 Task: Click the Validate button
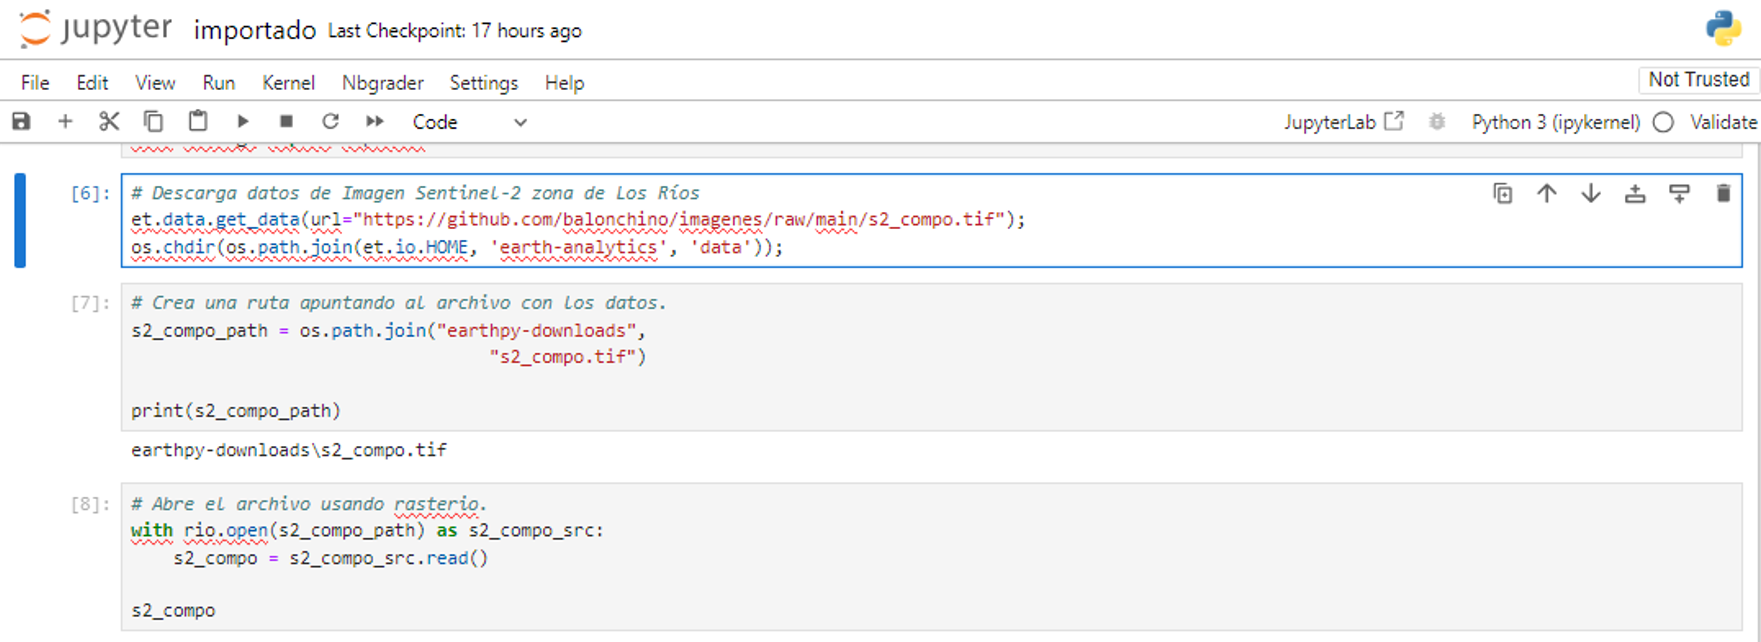pos(1722,122)
